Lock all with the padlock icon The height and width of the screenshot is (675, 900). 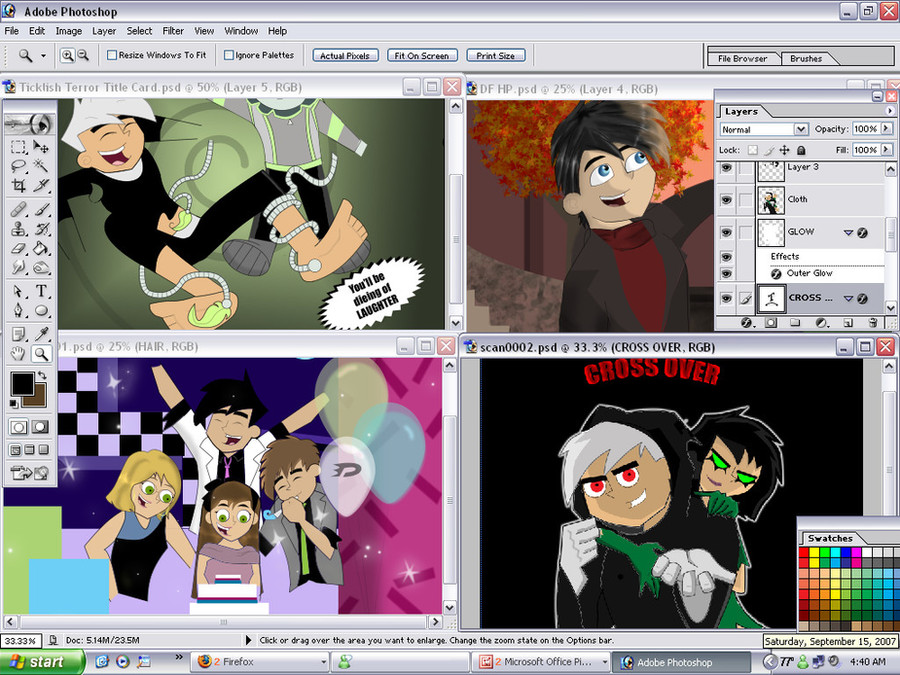[801, 150]
